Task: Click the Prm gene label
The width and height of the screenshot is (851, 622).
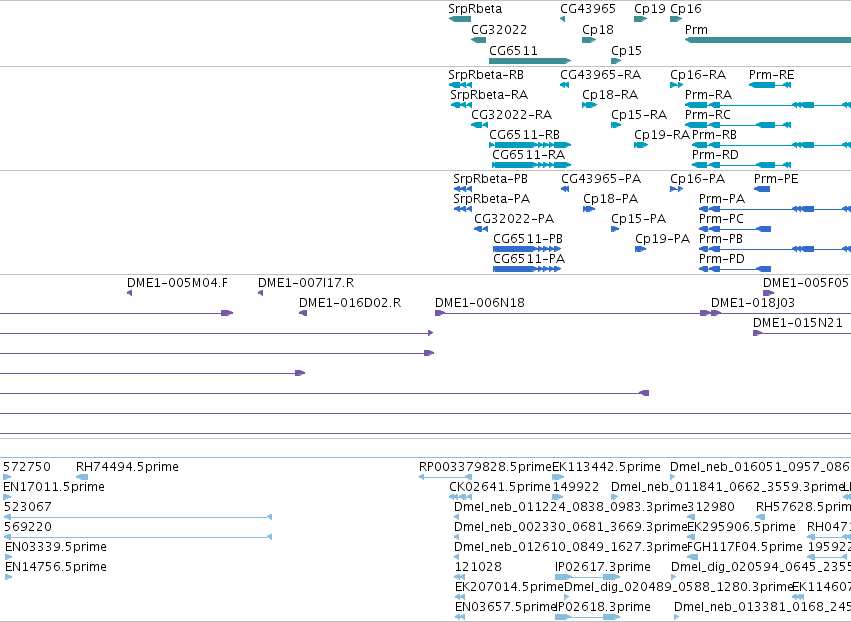Action: pyautogui.click(x=696, y=30)
